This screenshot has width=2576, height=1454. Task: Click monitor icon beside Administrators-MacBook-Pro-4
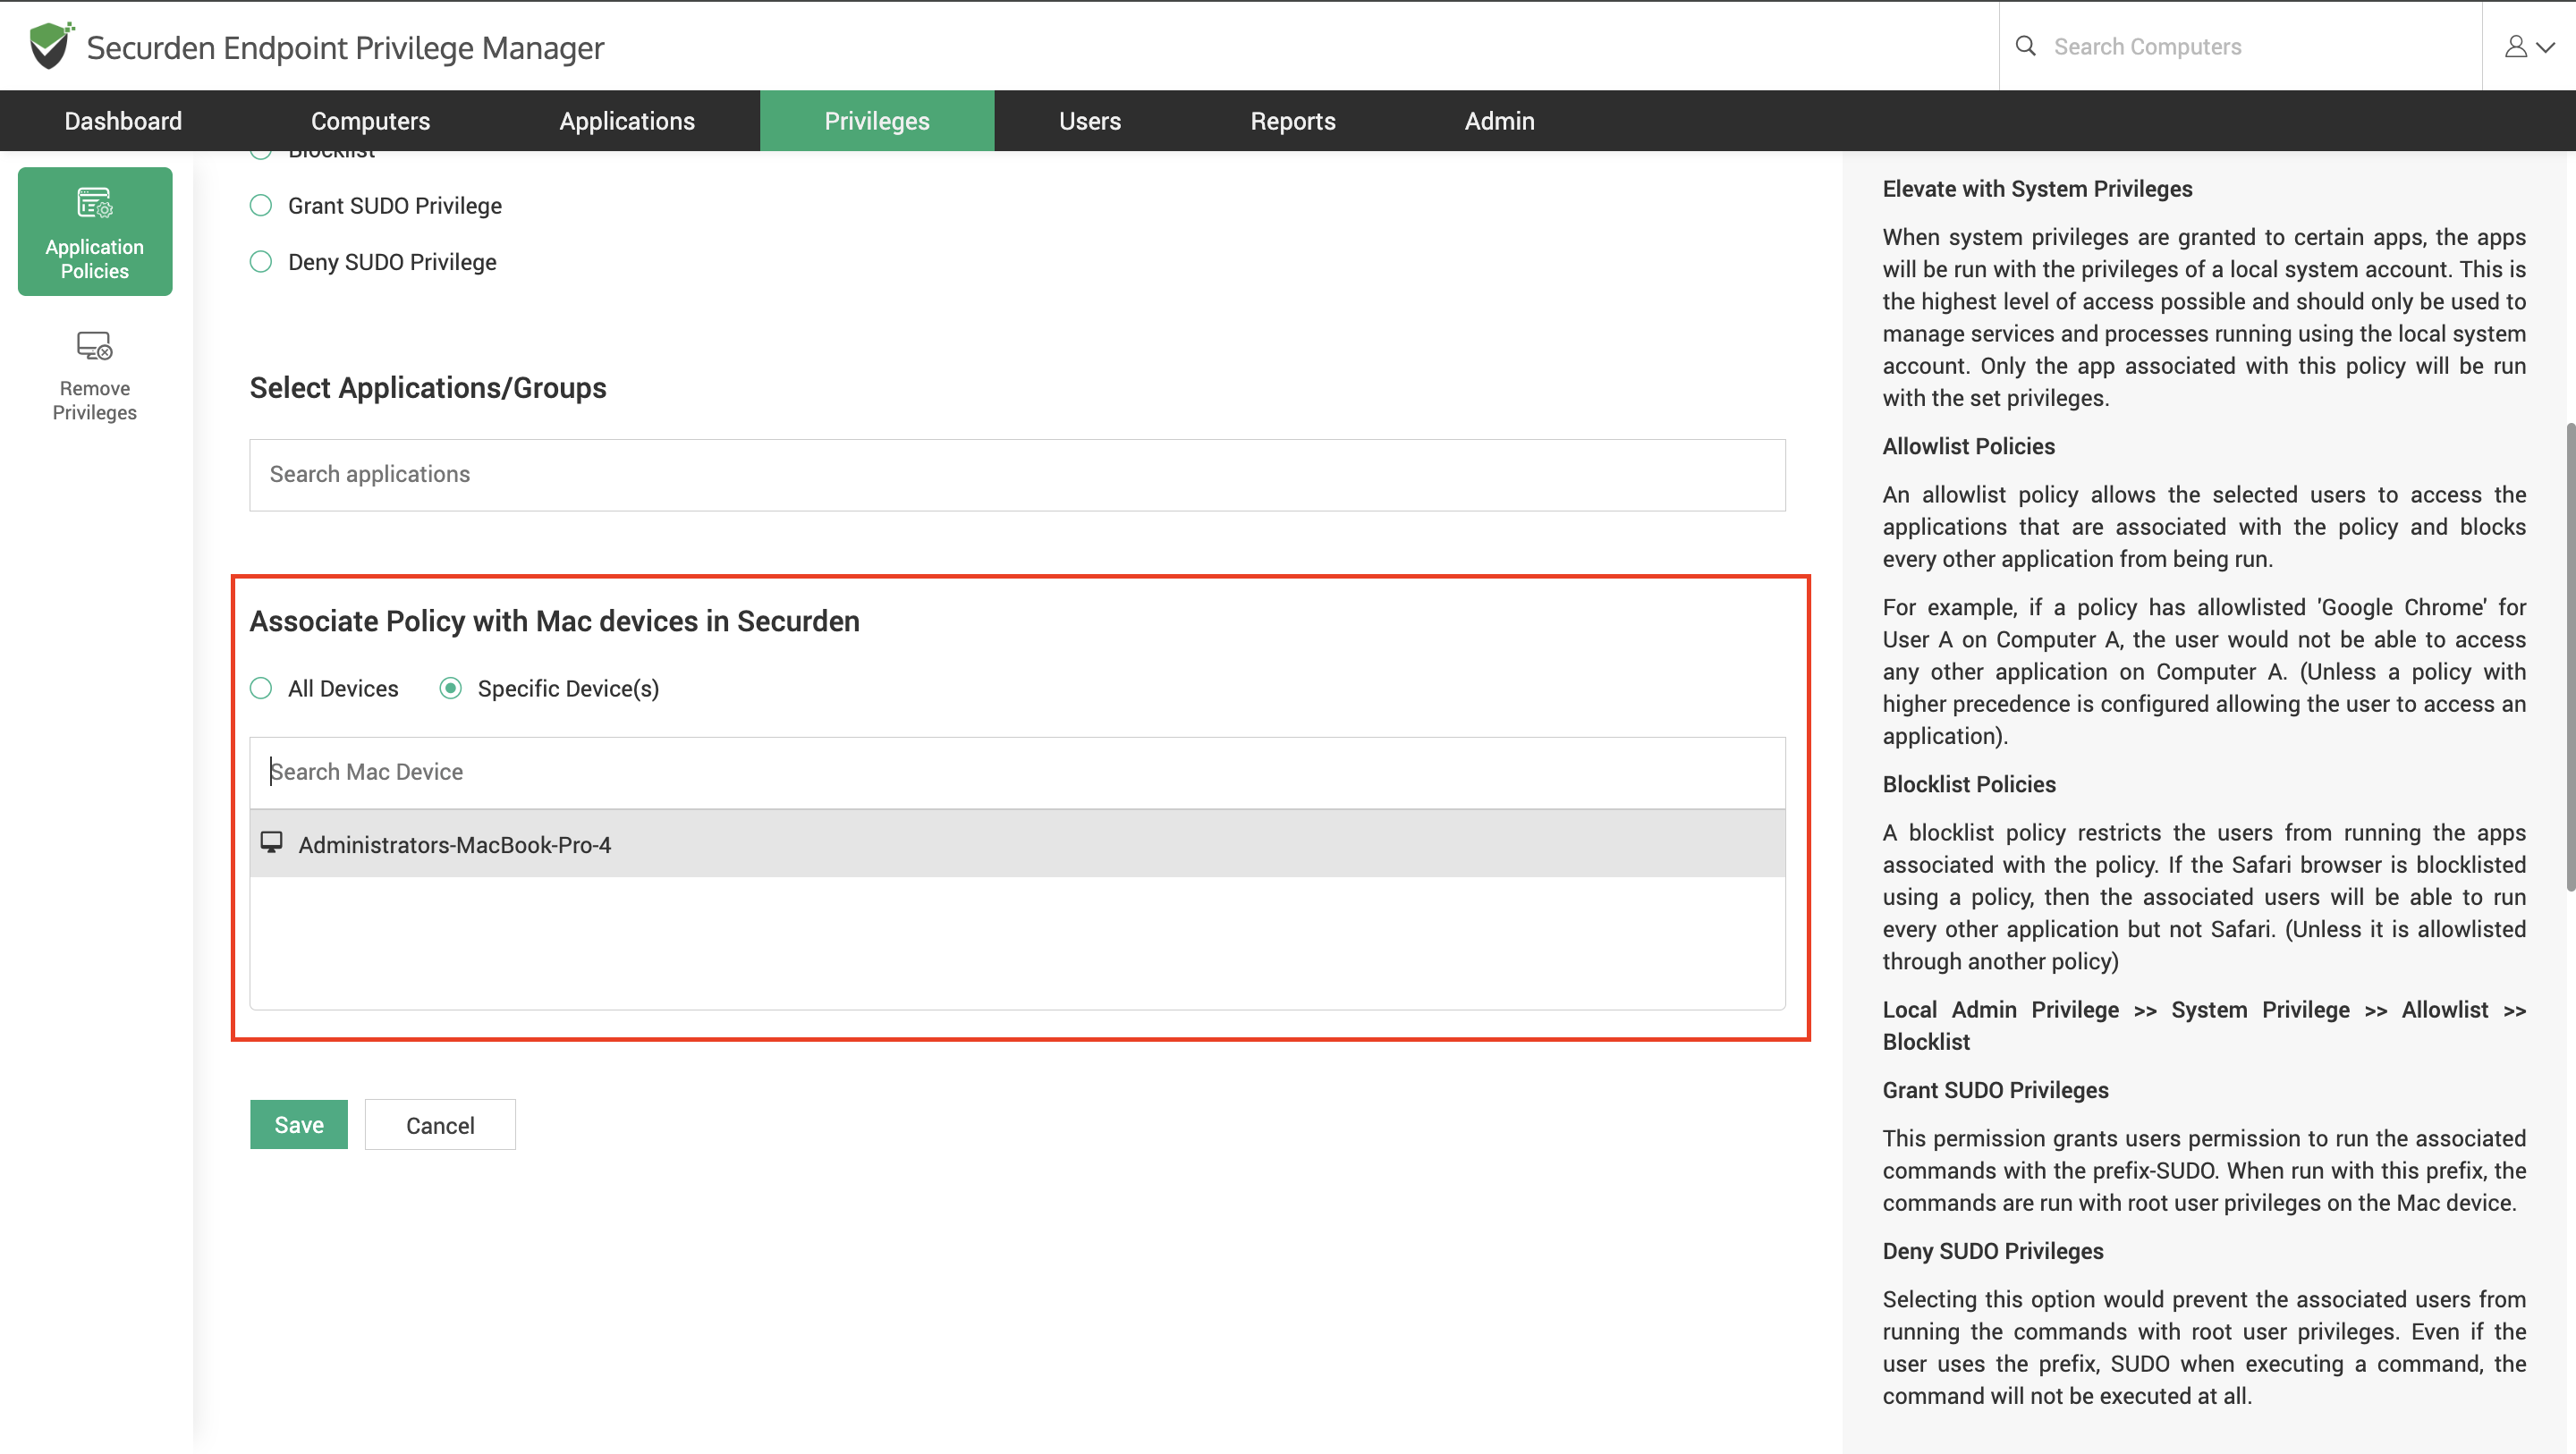point(271,842)
